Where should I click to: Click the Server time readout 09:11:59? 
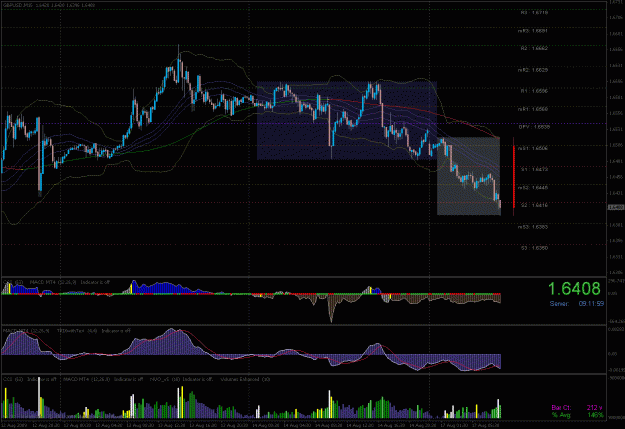click(576, 304)
